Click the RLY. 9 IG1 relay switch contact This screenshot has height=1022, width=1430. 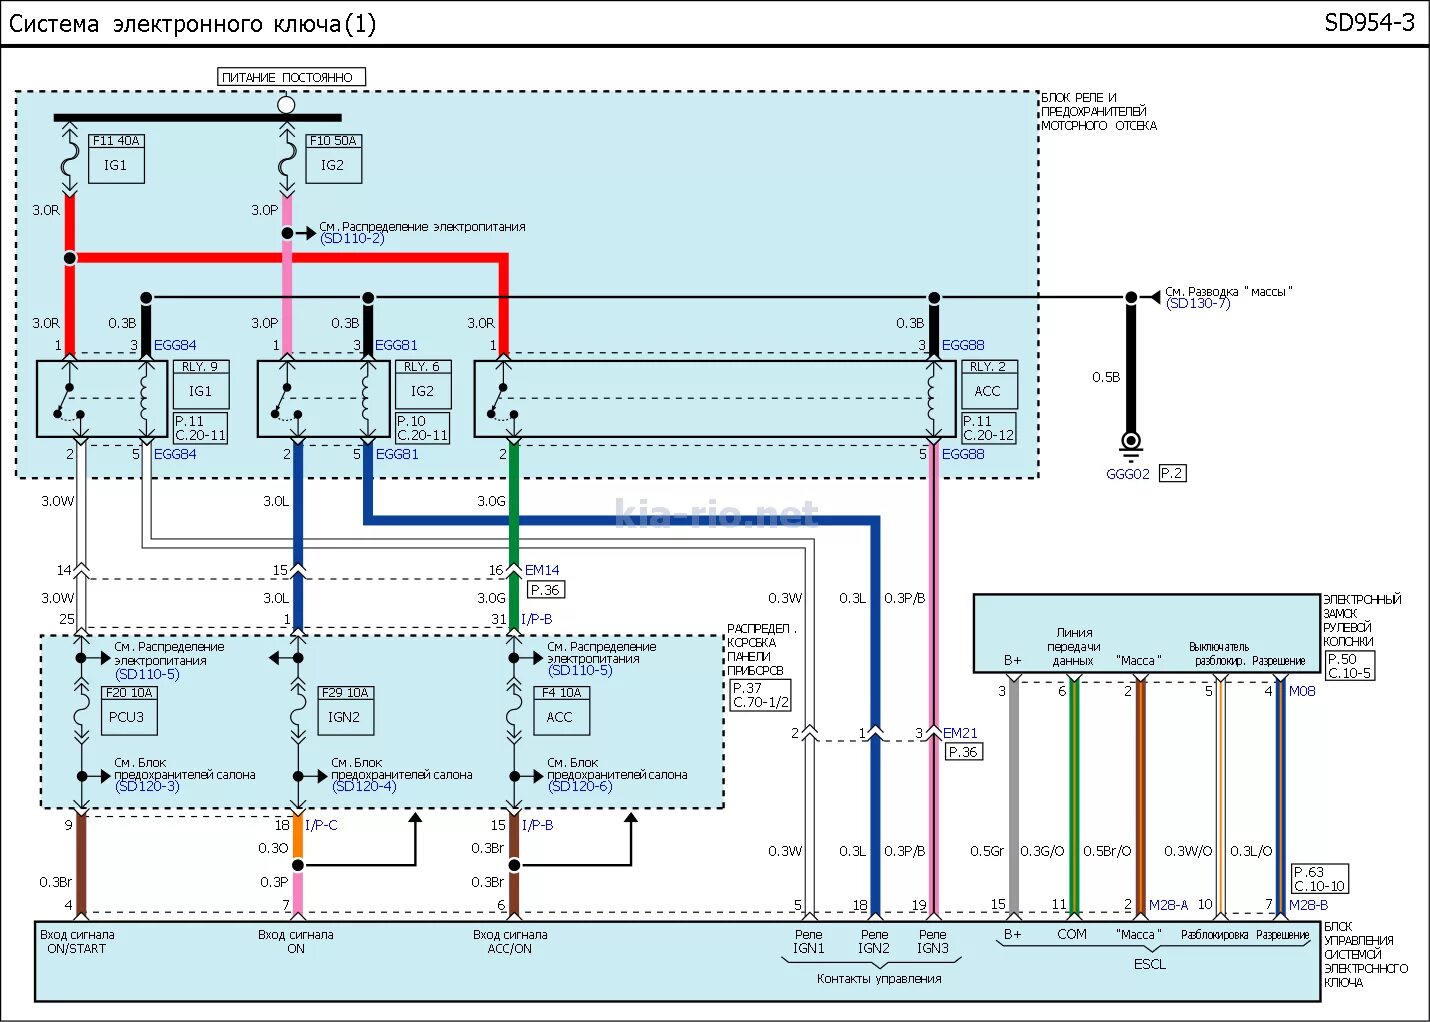(x=68, y=400)
